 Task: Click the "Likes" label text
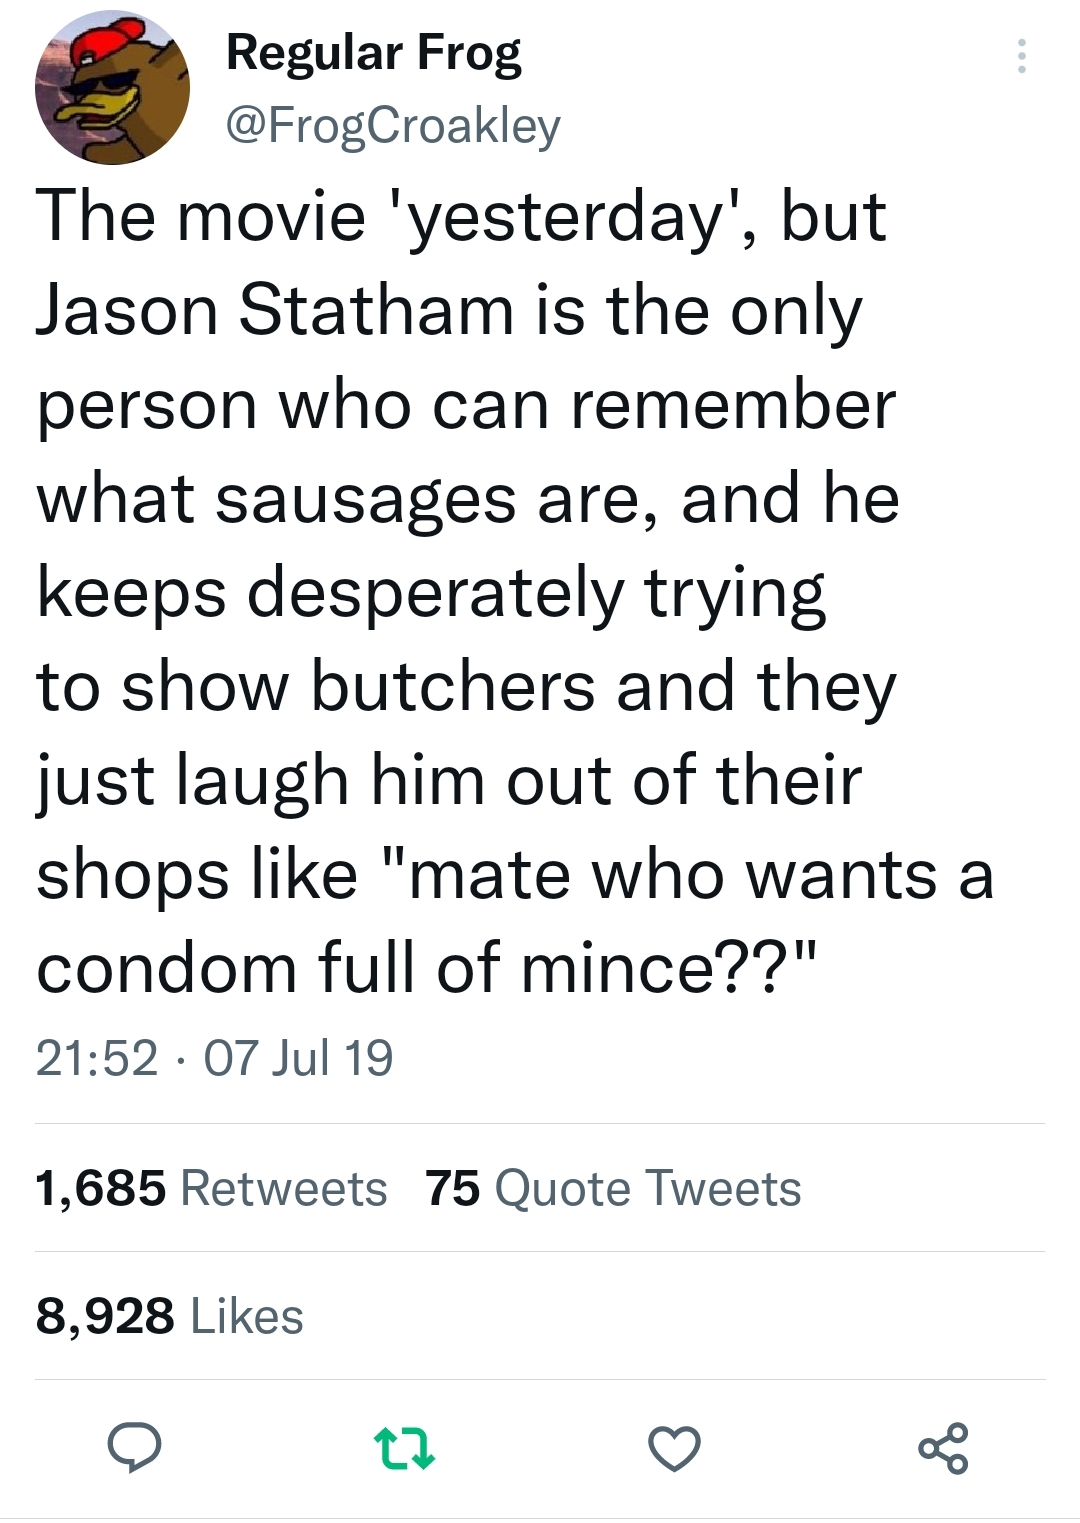click(x=247, y=1316)
